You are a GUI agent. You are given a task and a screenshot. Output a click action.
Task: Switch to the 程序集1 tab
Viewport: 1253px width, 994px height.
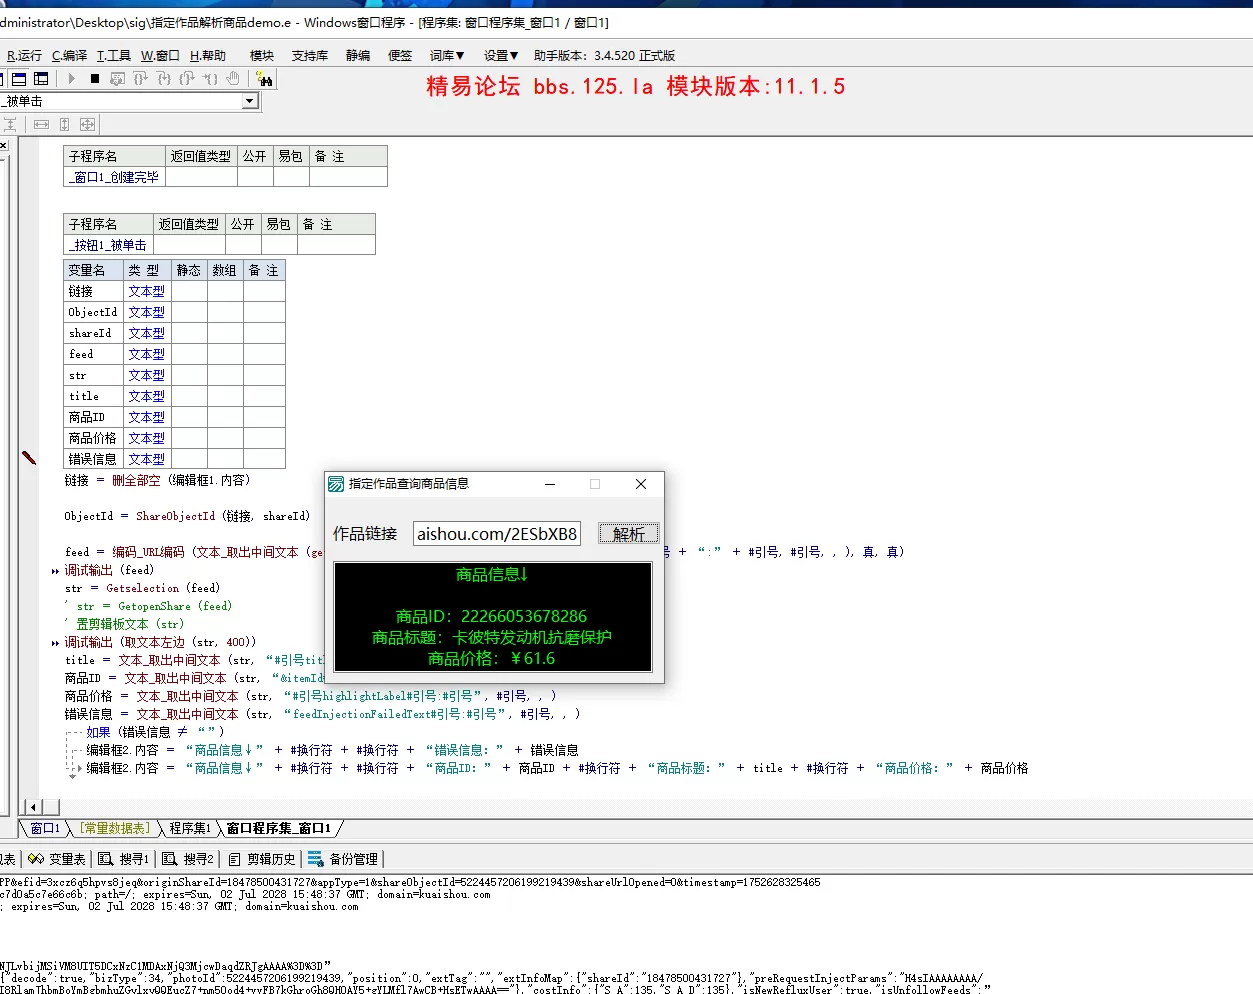(x=190, y=828)
